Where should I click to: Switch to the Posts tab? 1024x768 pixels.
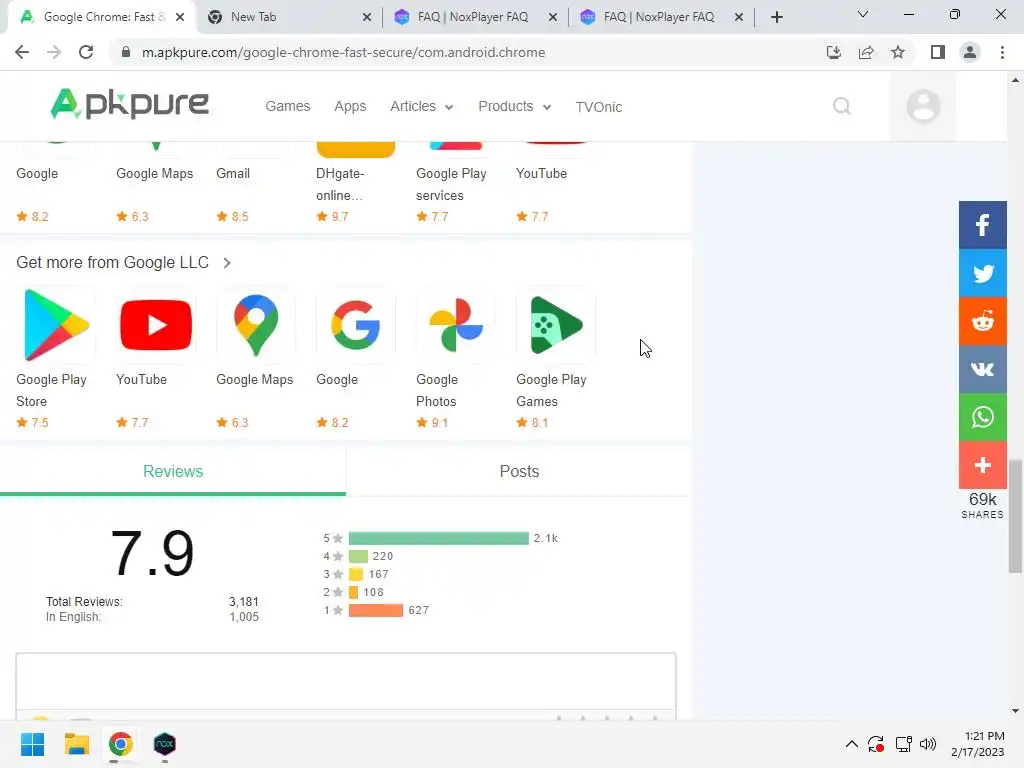(519, 472)
